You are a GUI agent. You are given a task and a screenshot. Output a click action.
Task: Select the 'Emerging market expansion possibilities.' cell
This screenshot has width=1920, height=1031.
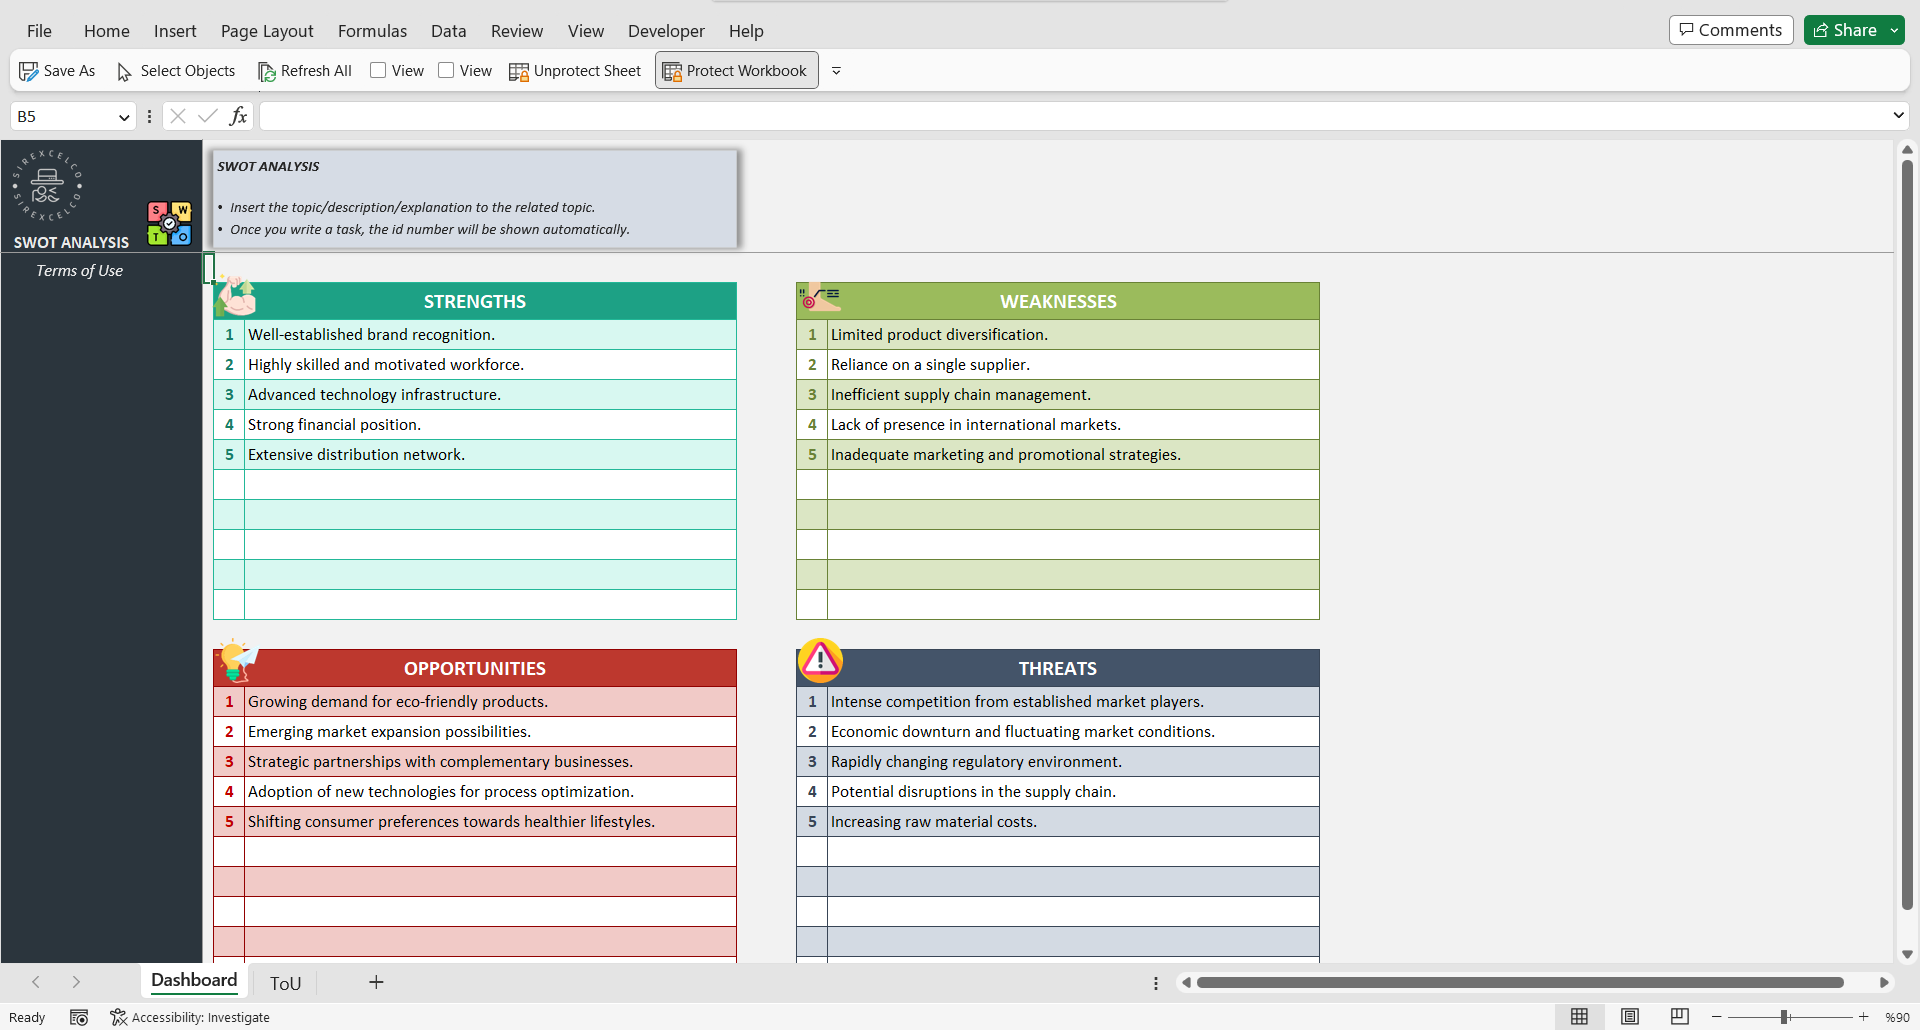(x=490, y=732)
